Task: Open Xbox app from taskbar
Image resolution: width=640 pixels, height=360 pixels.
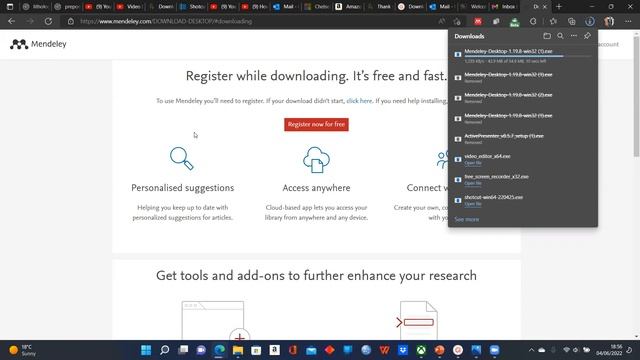Action: (421, 350)
